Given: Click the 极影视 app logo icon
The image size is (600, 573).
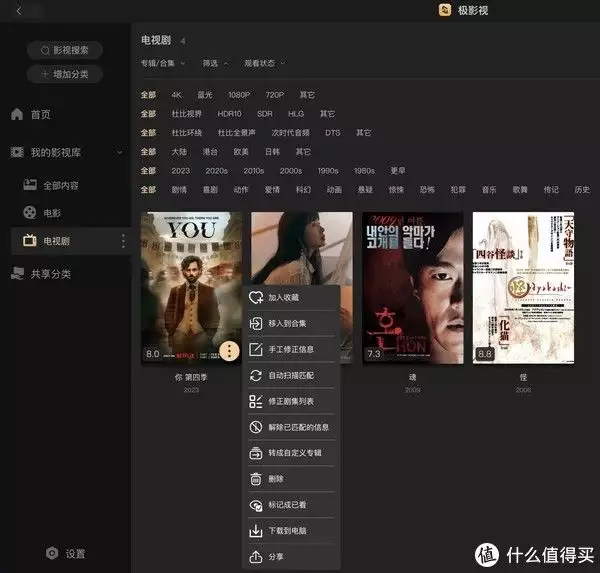Looking at the screenshot, I should coord(444,10).
